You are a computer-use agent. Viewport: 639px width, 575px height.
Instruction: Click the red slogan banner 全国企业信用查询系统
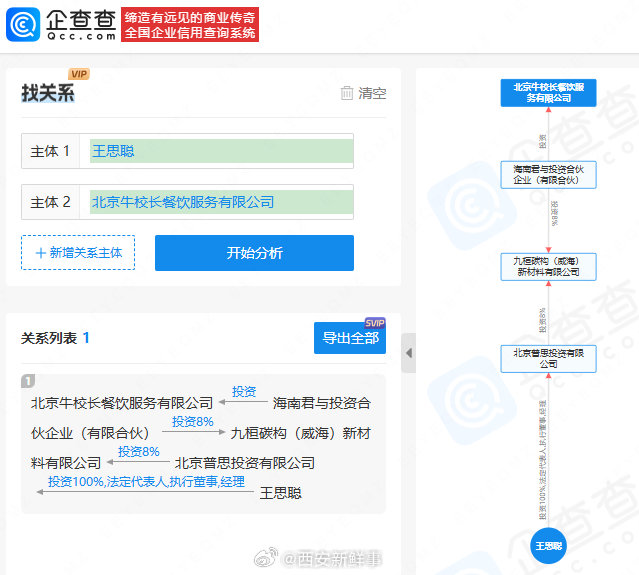(x=190, y=24)
